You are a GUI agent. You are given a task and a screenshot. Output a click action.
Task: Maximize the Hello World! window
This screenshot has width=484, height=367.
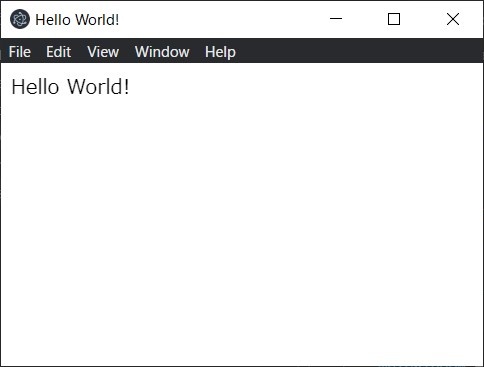coord(394,19)
